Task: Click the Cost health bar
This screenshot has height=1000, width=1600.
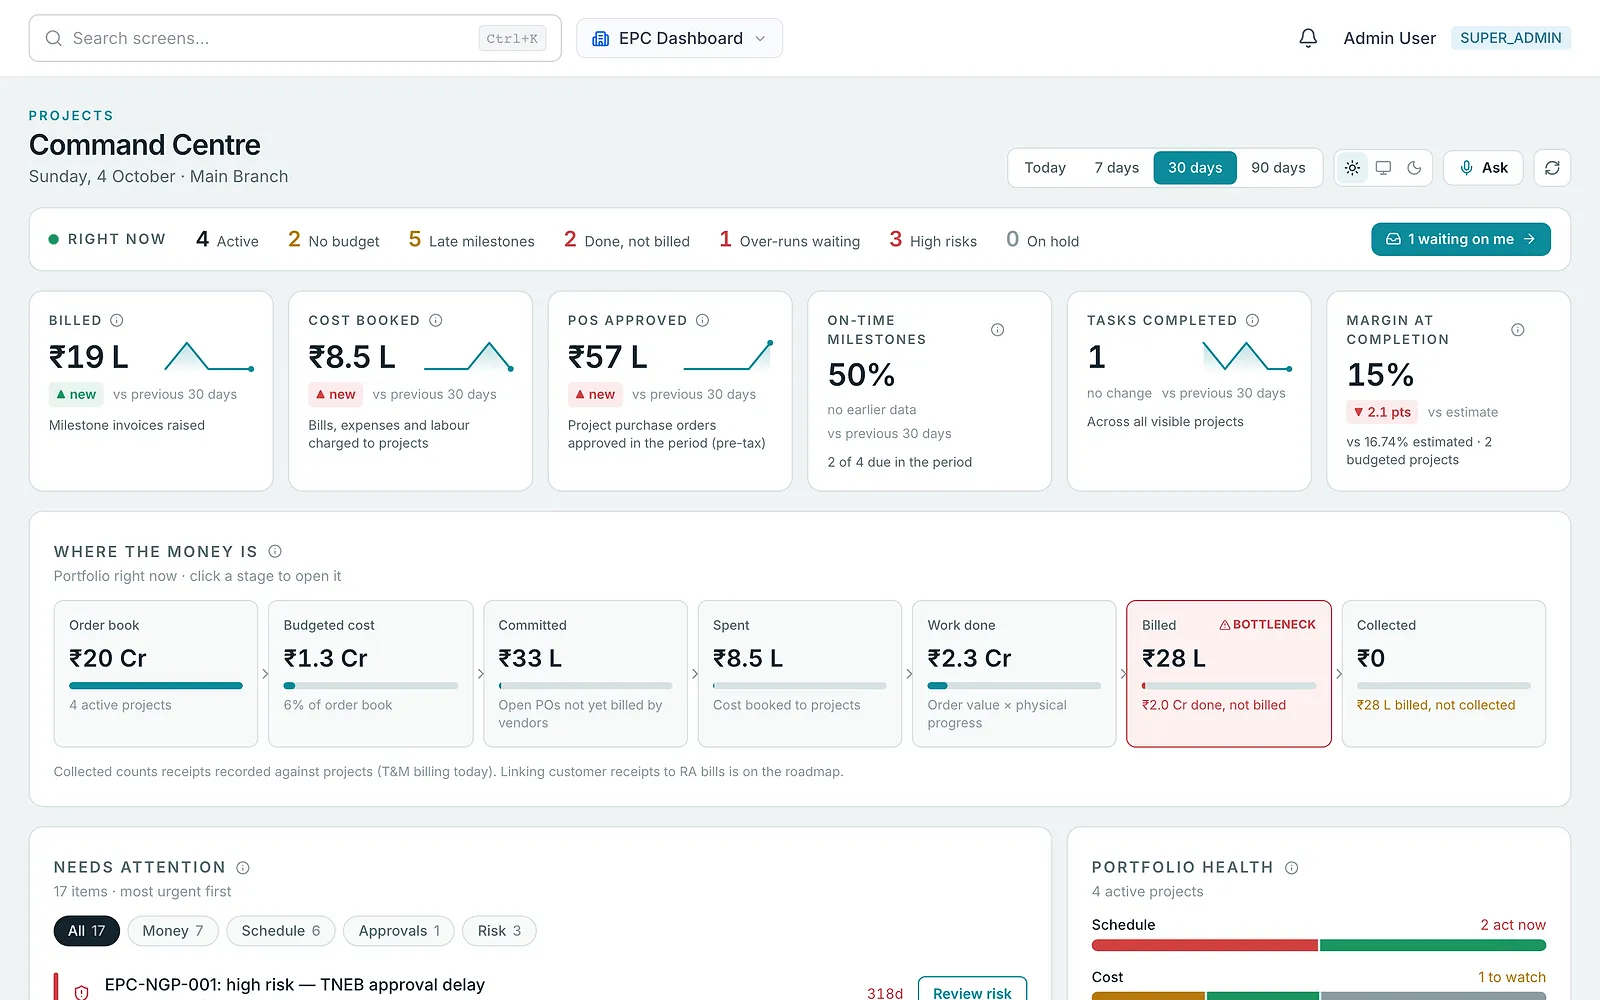Action: point(1319,996)
